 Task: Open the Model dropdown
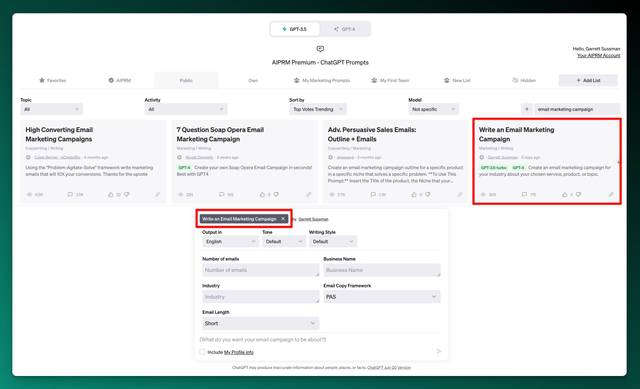point(433,109)
